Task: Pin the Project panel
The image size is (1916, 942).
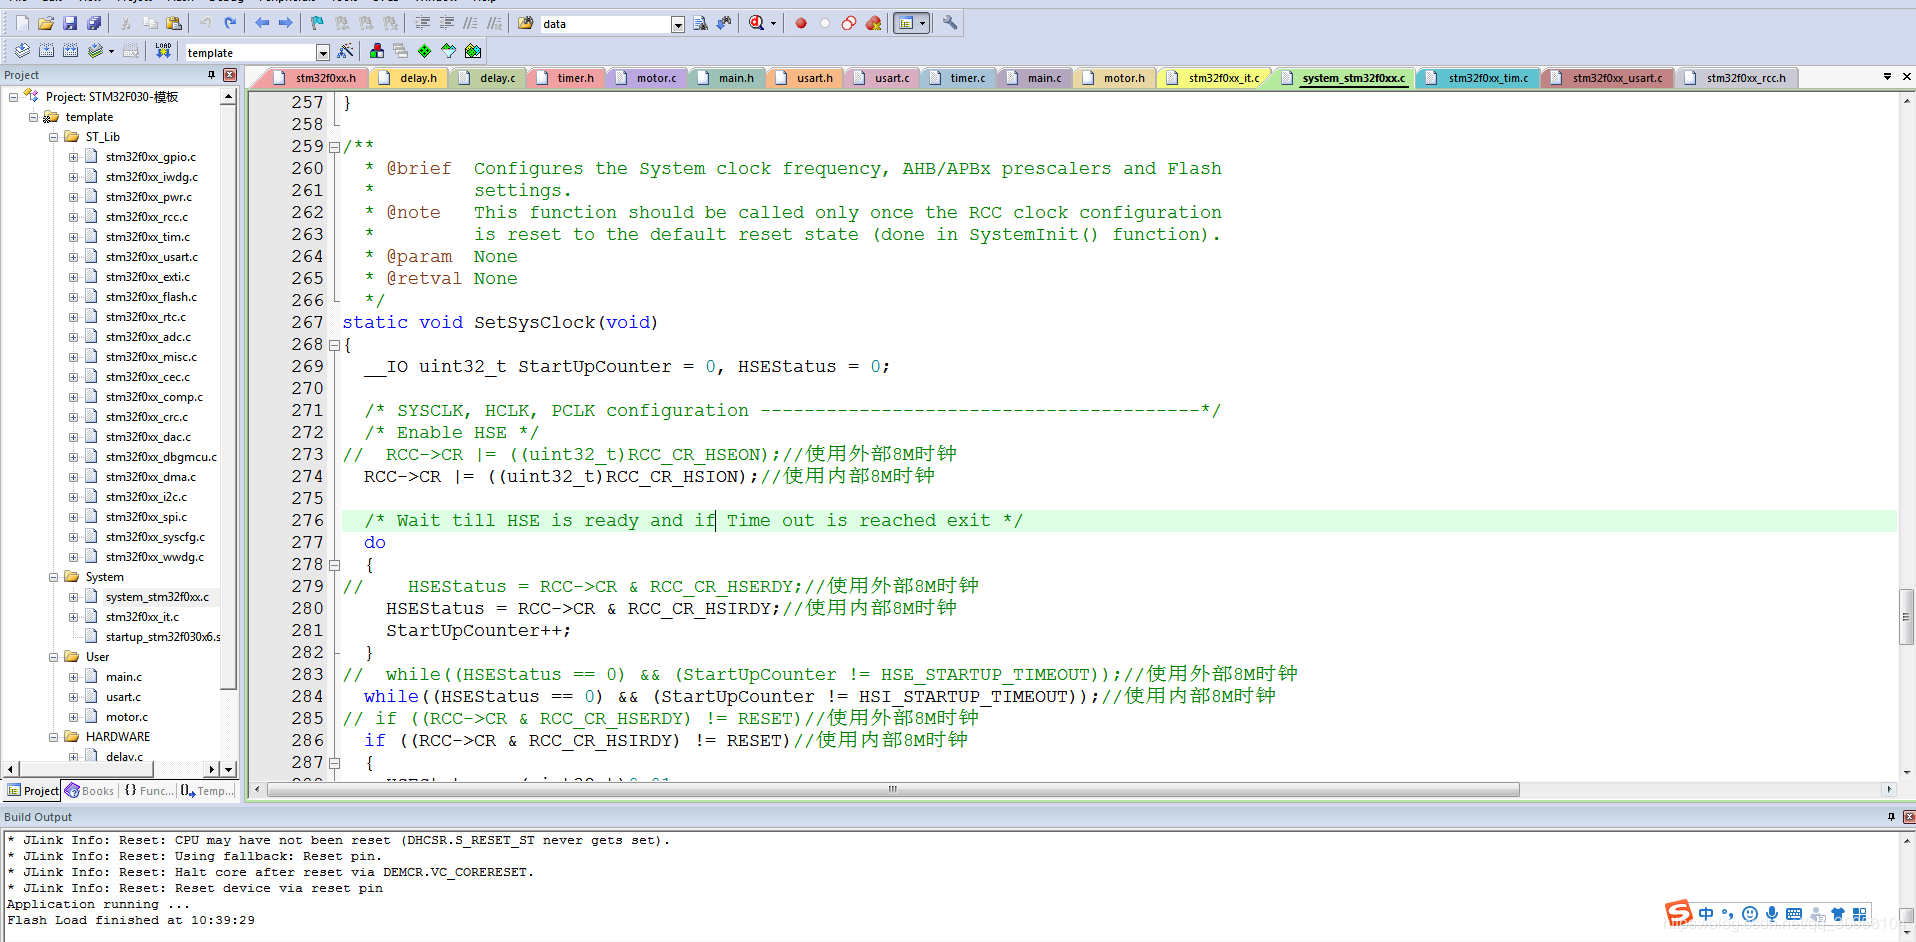Action: 211,75
